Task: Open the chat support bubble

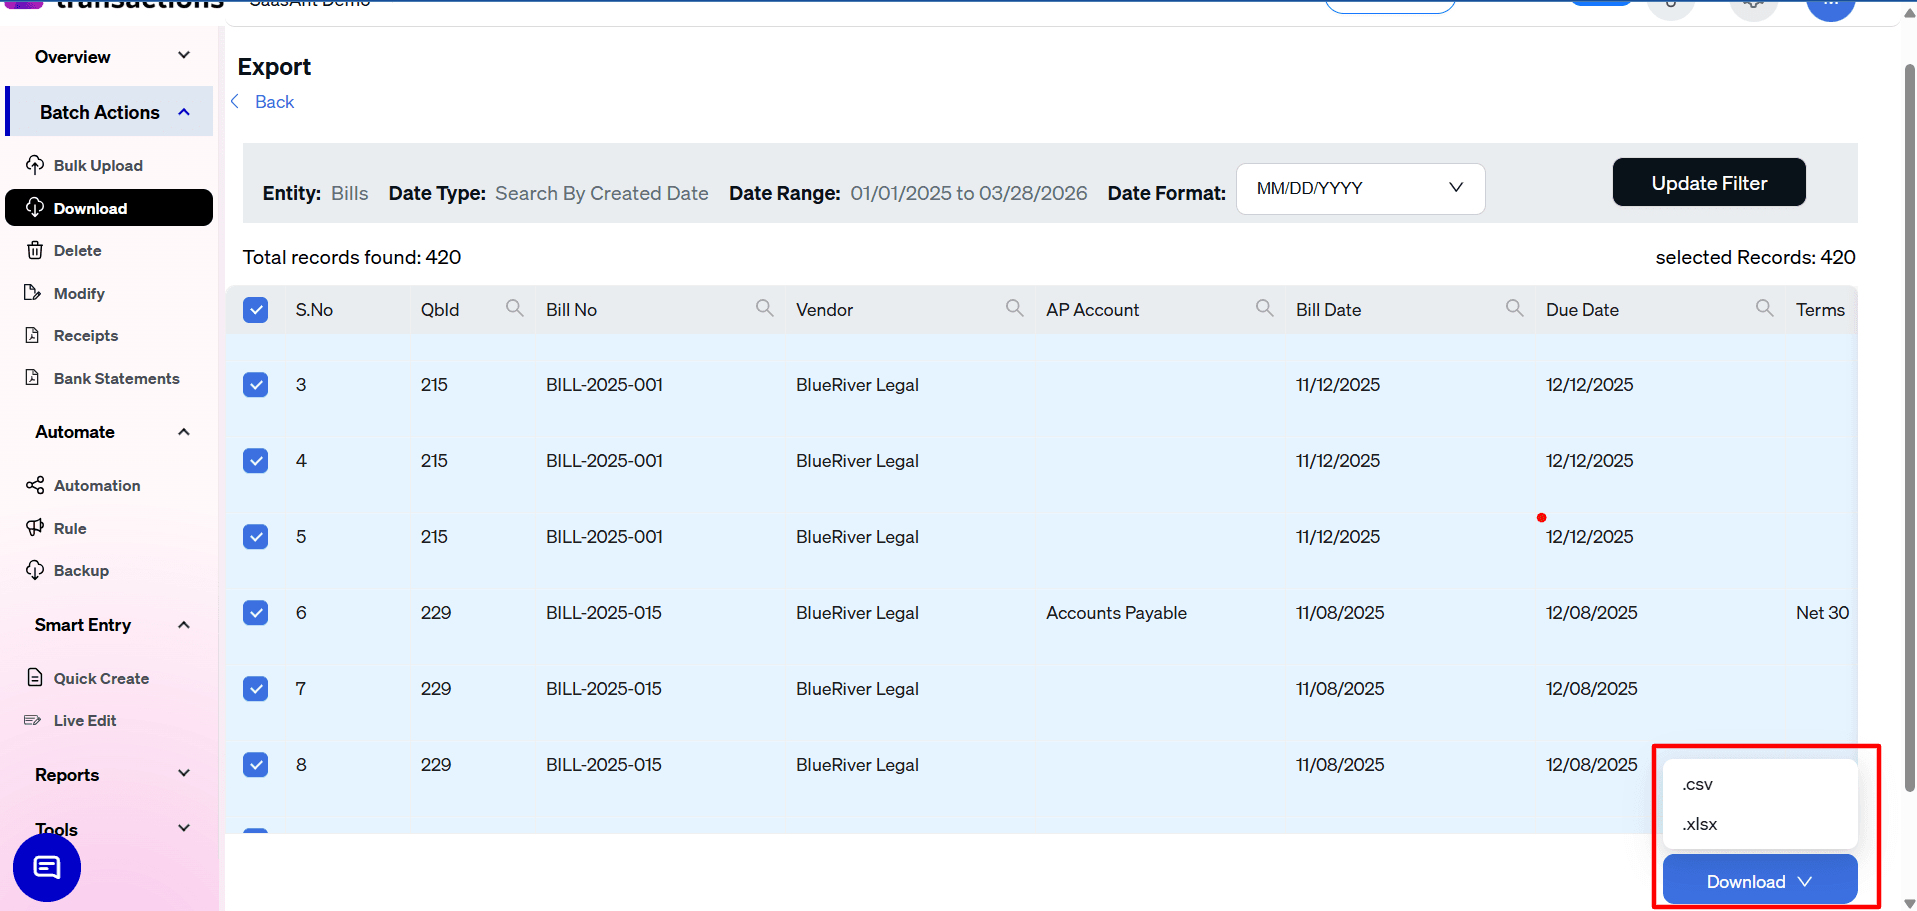Action: 46,867
